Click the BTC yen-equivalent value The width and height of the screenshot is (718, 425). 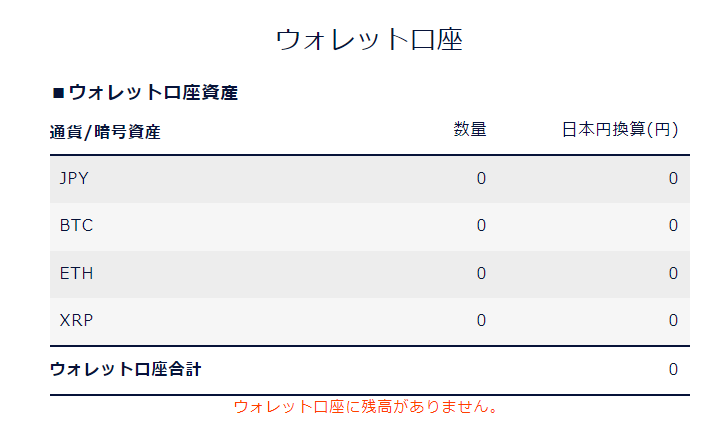(673, 226)
